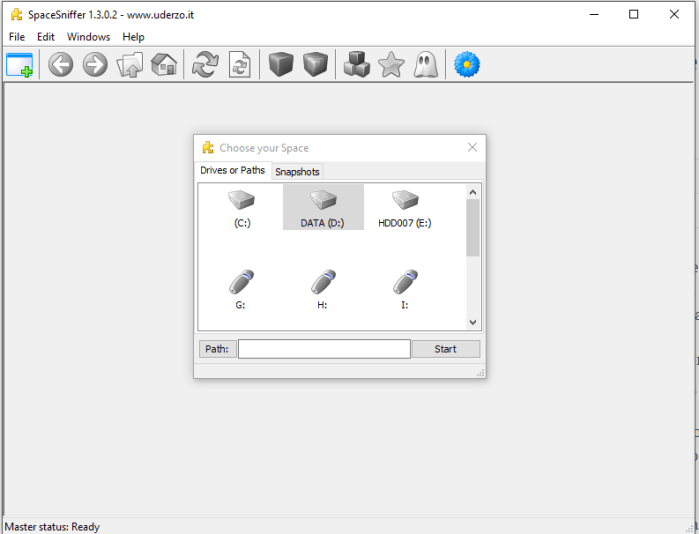Screen dimensions: 699x534
Task: Select the DATA (D:) drive
Action: coord(323,208)
